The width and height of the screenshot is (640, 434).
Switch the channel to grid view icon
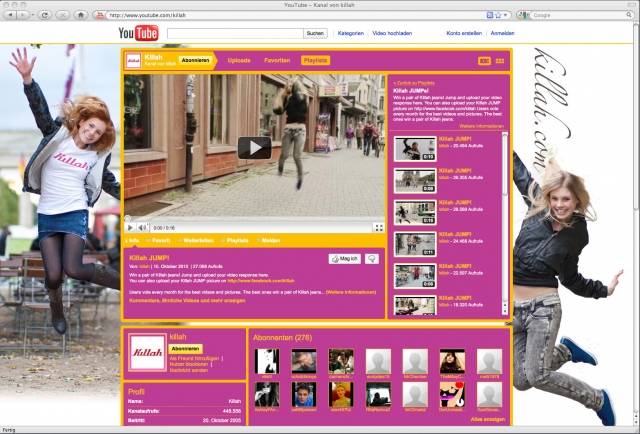point(500,61)
